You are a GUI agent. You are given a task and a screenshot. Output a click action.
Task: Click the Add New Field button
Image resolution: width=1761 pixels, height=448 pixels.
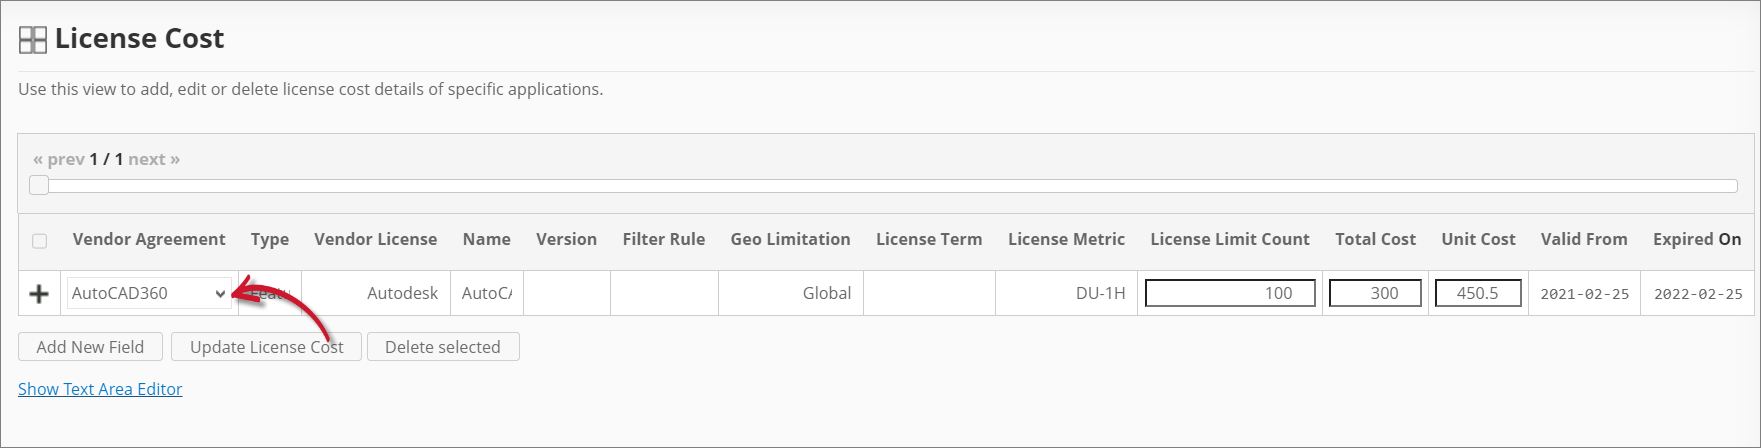pos(90,347)
